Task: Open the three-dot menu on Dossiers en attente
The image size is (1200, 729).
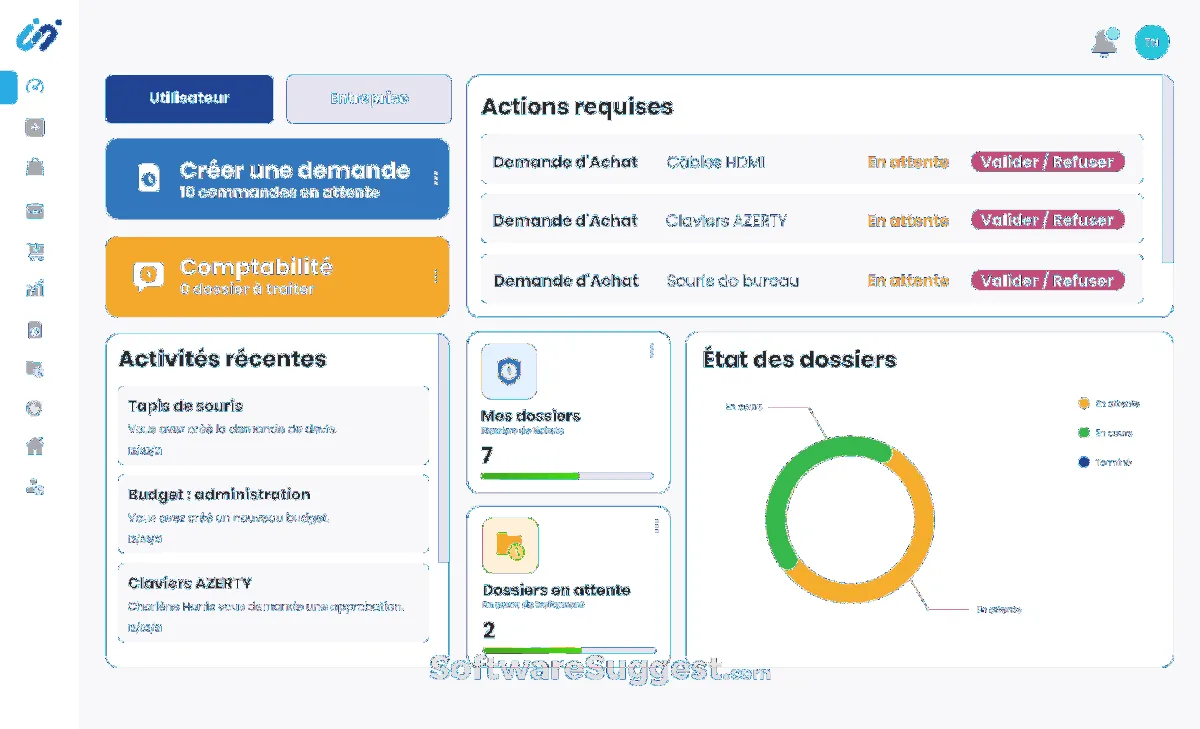Action: click(656, 525)
